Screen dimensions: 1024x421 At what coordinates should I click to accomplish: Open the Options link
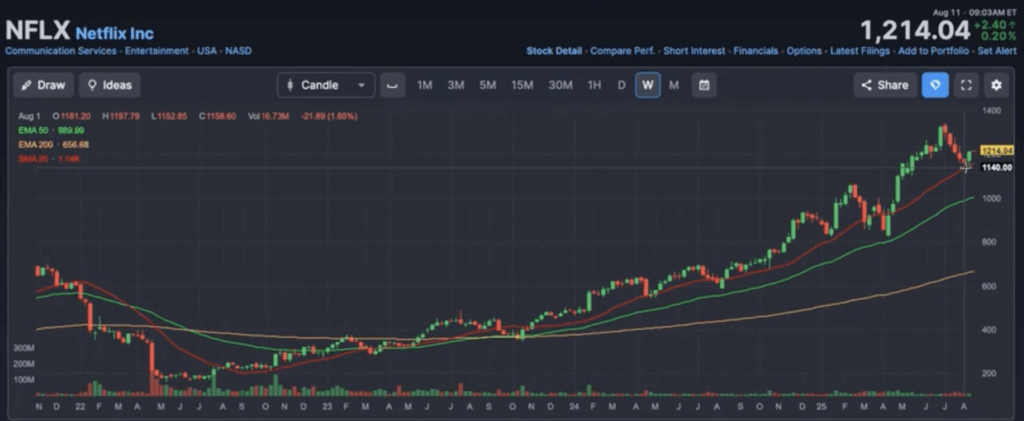tap(804, 51)
